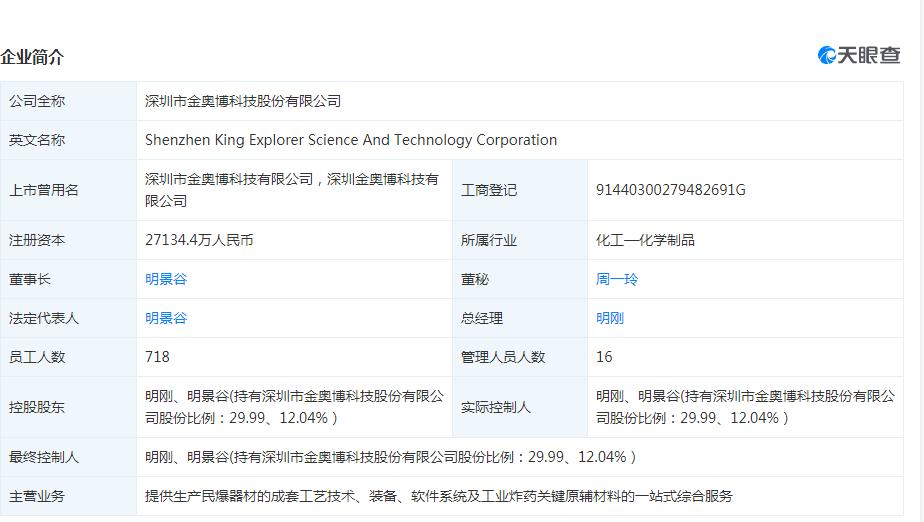Click the 天眼查 brand text

click(x=869, y=55)
